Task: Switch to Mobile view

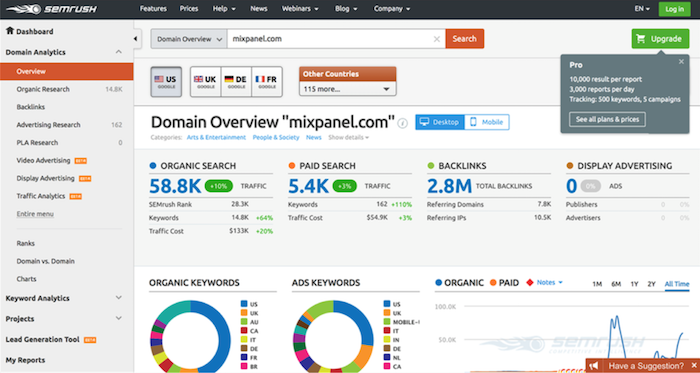Action: tap(487, 122)
